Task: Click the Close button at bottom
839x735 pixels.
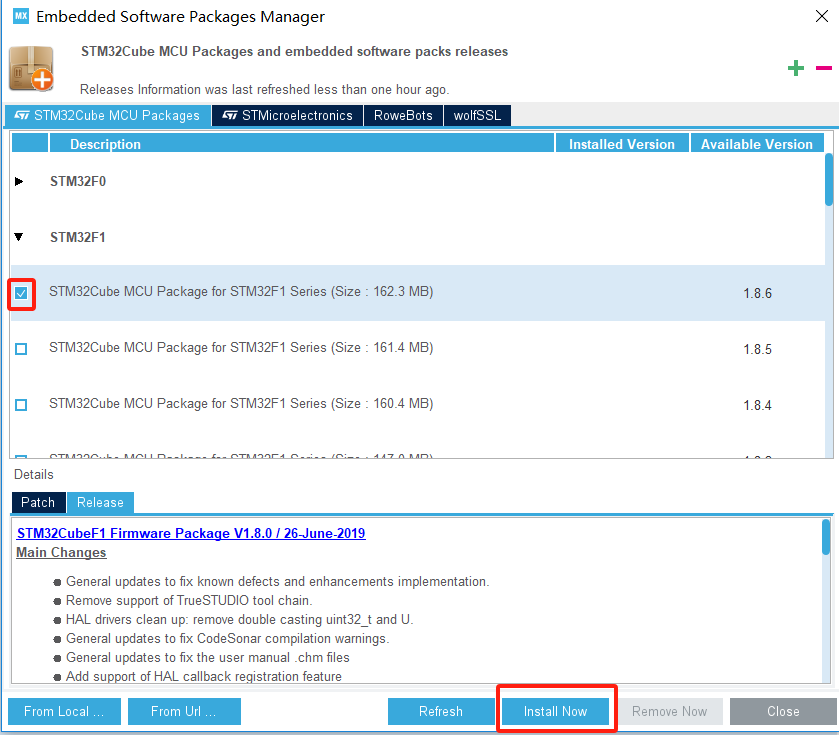Action: coord(783,711)
